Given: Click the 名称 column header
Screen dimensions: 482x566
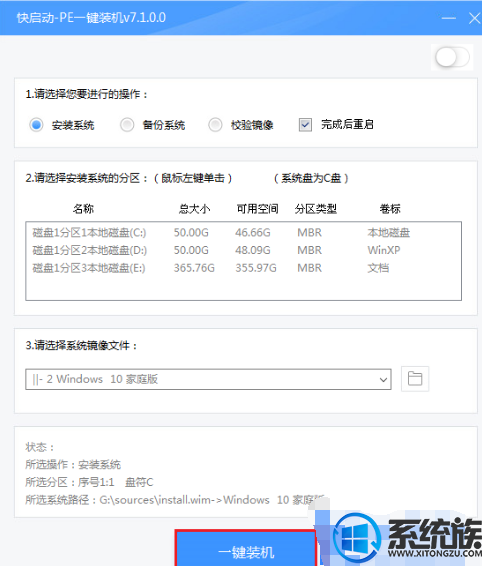Looking at the screenshot, I should 83,209.
